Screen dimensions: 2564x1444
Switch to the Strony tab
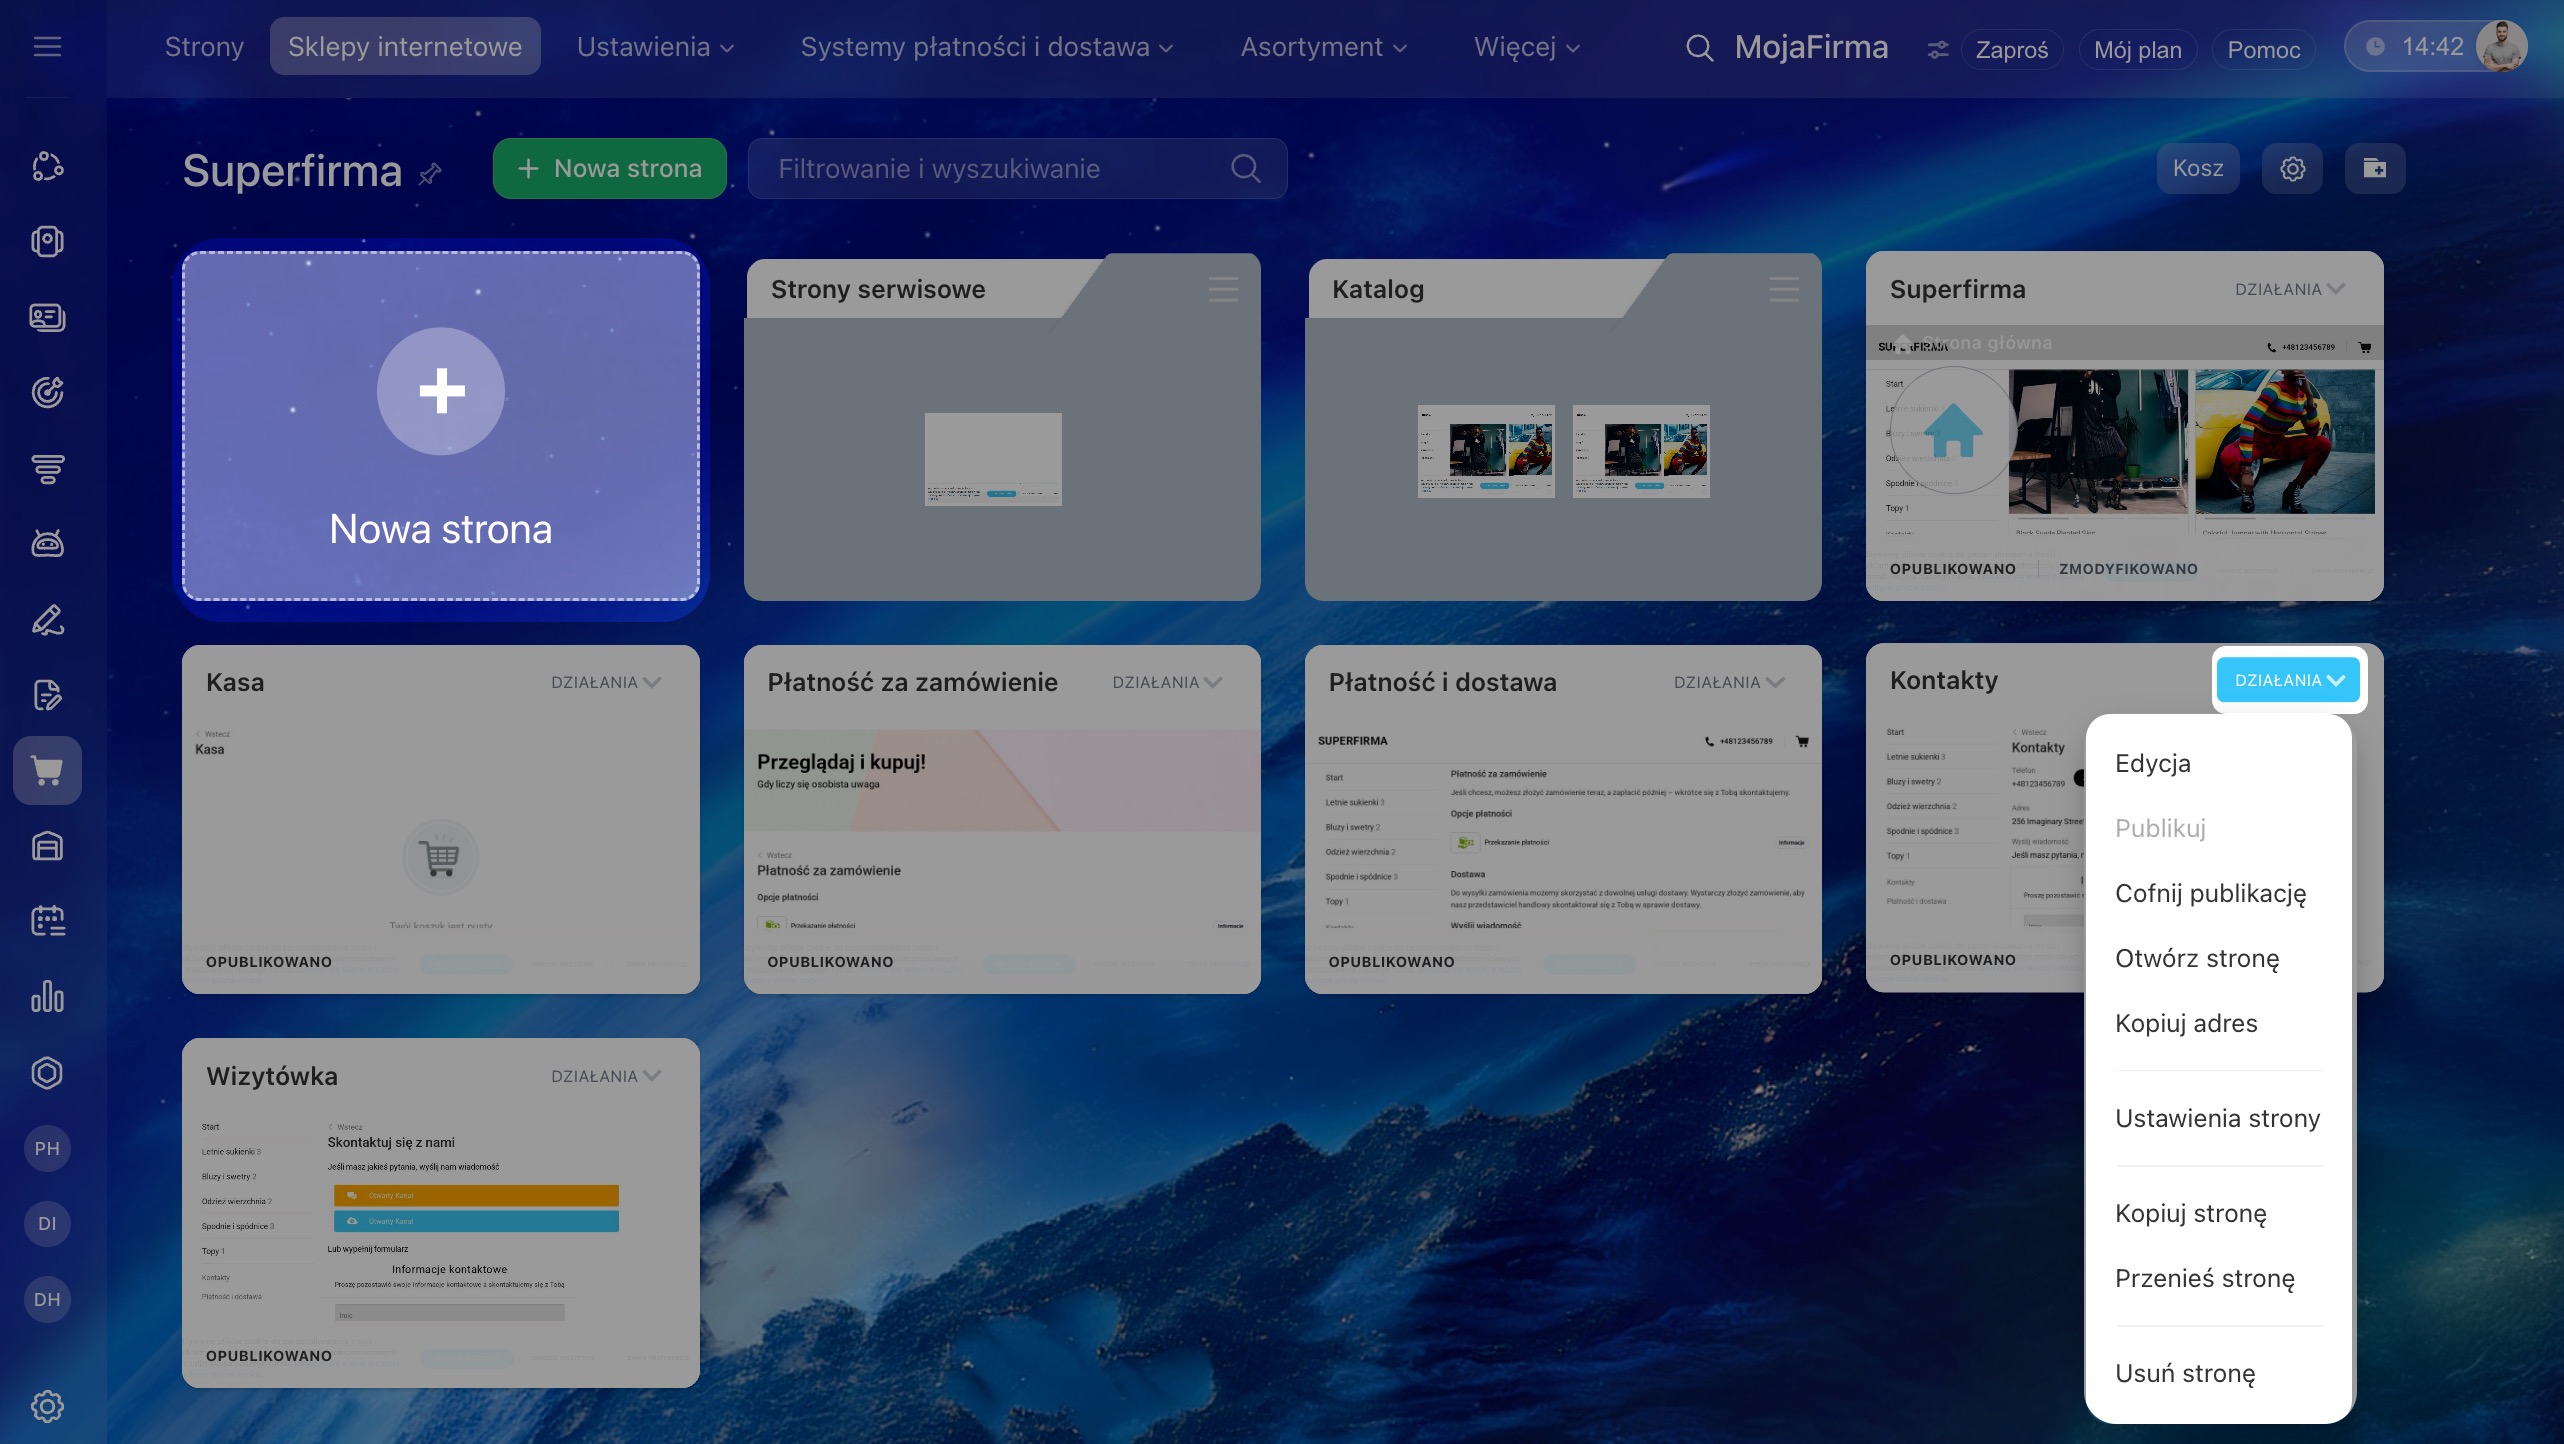click(x=204, y=47)
